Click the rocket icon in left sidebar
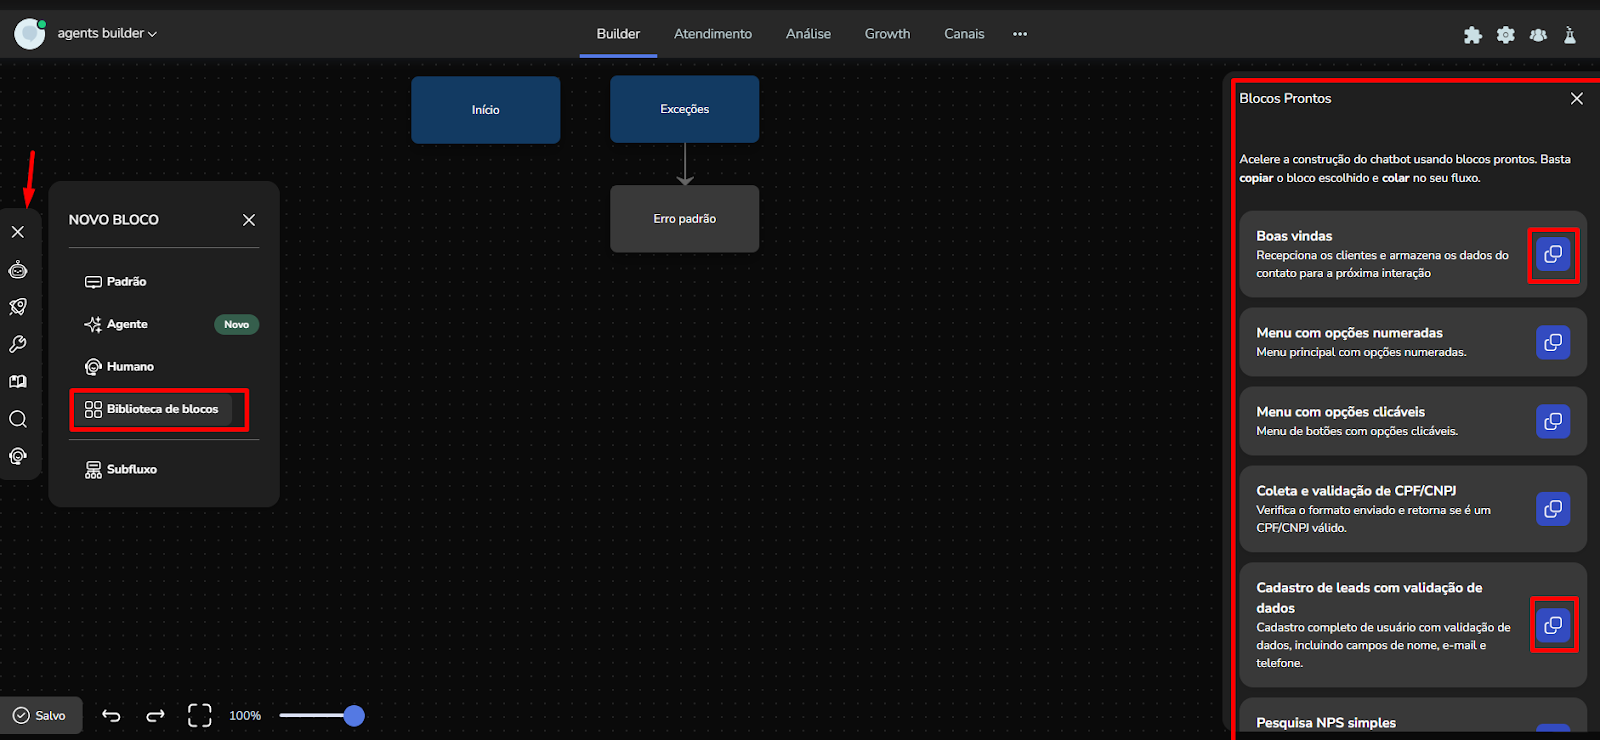The image size is (1600, 740). tap(18, 307)
